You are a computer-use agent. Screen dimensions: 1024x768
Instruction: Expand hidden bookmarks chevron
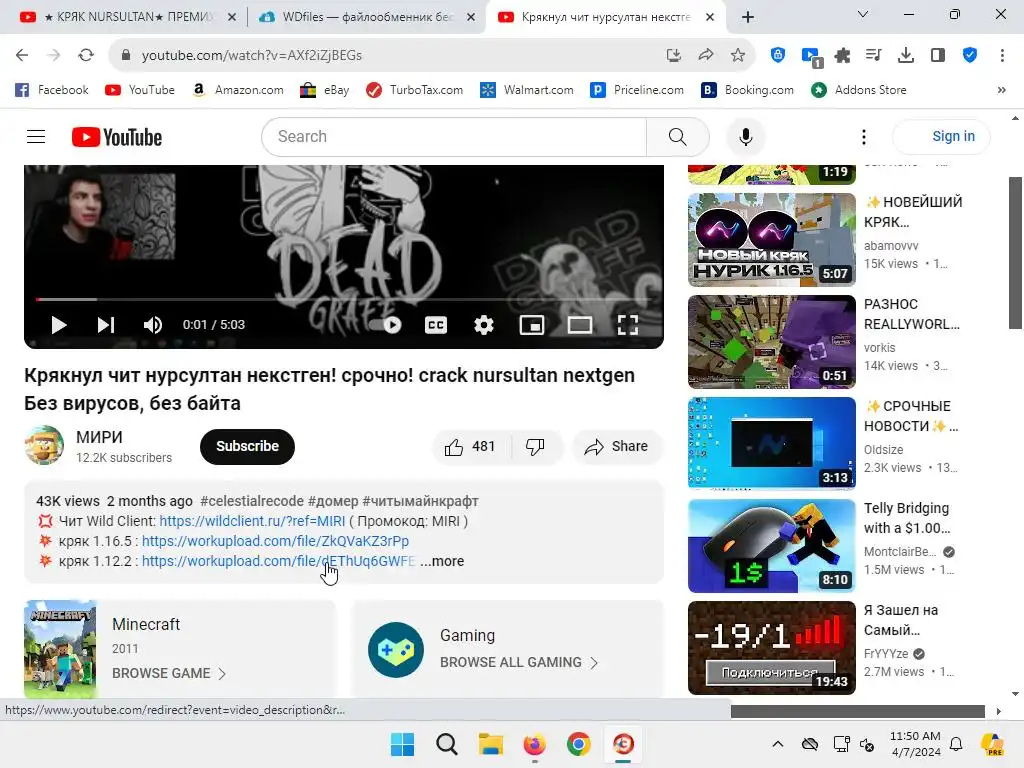(x=1002, y=90)
